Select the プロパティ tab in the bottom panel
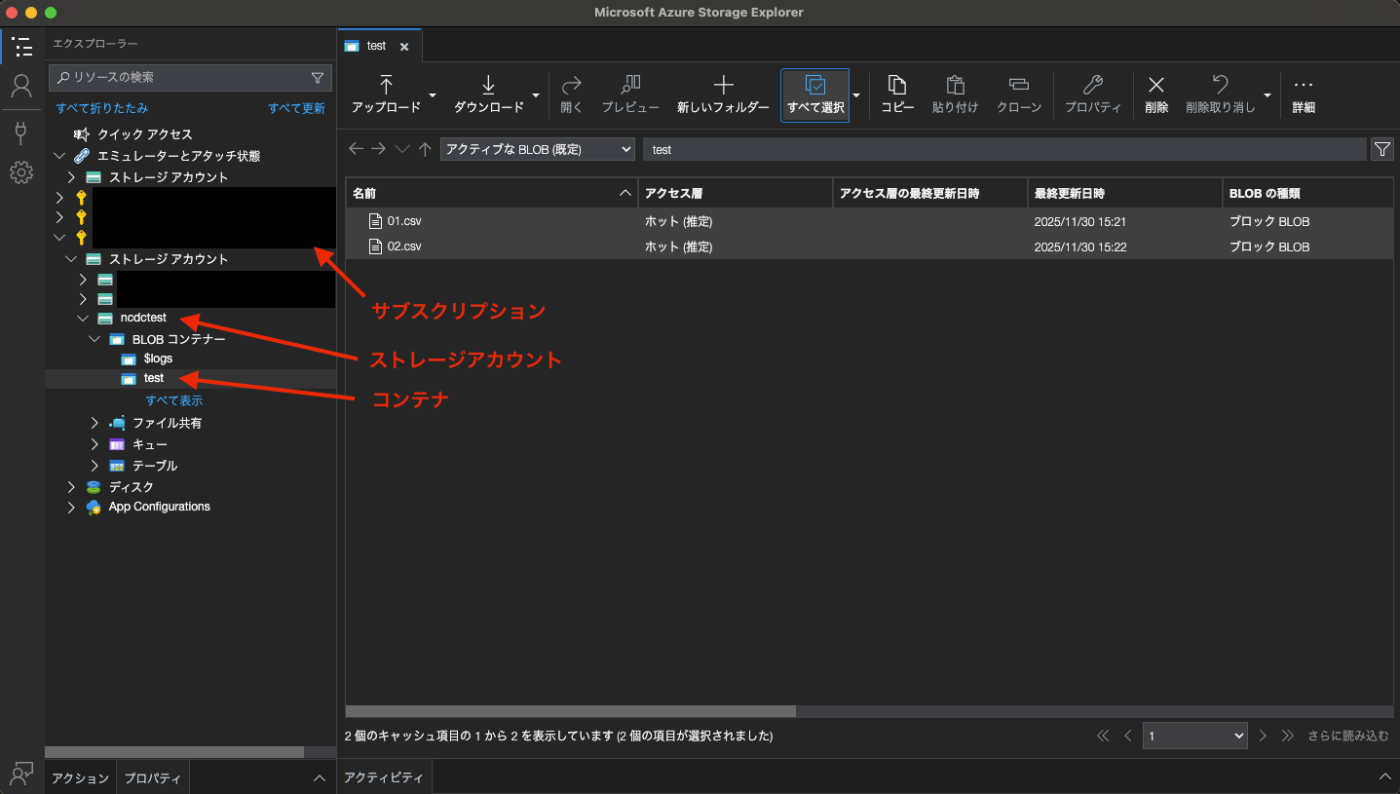This screenshot has width=1400, height=794. pyautogui.click(x=152, y=778)
